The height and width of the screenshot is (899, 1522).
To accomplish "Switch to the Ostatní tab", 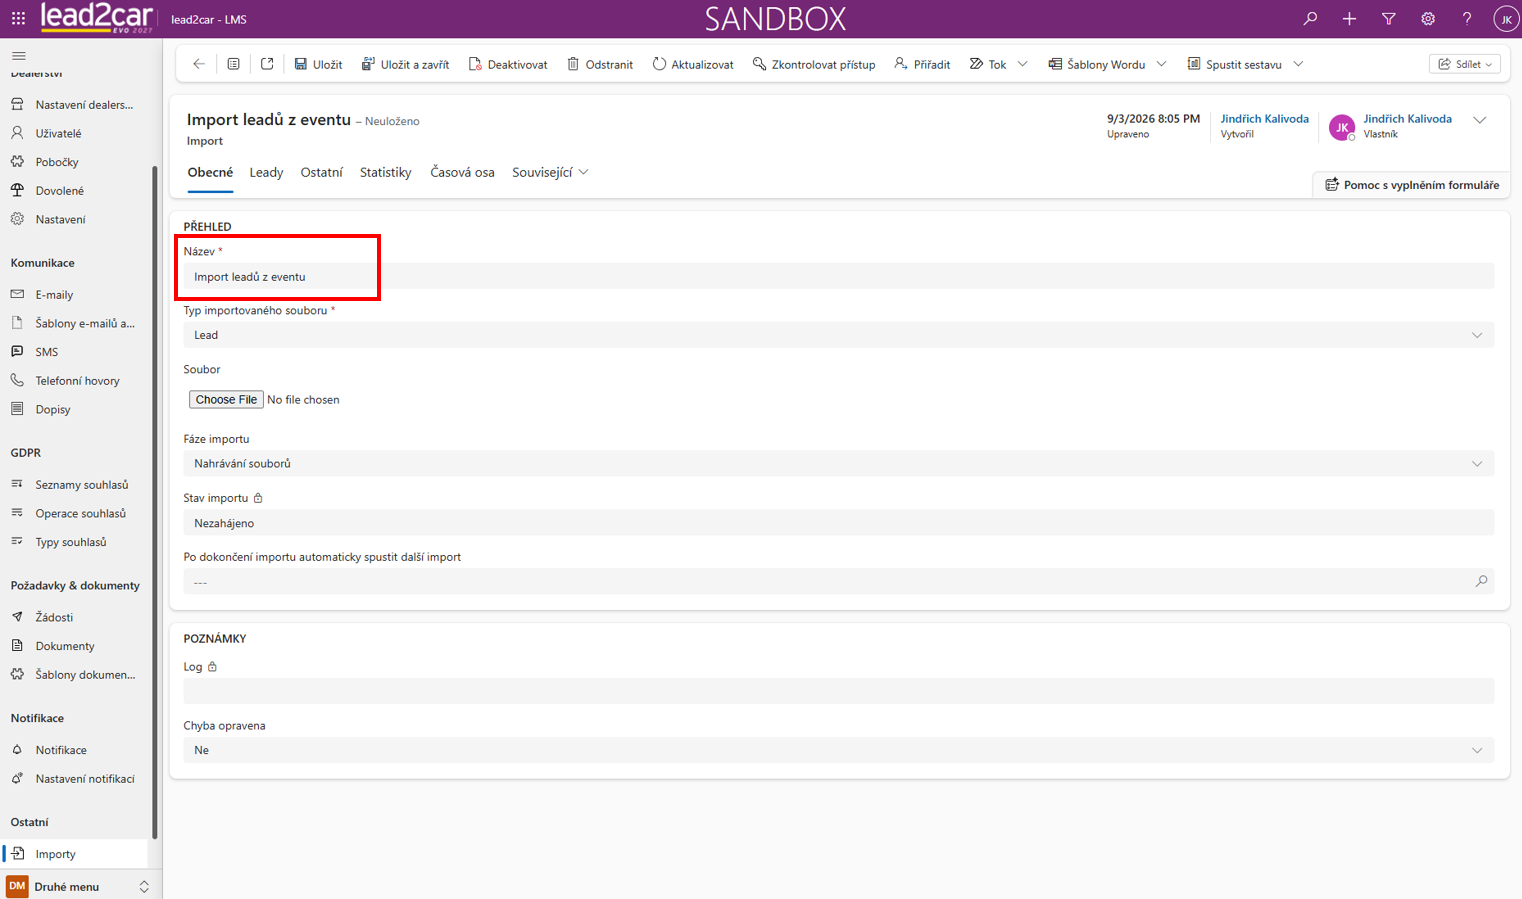I will point(322,172).
